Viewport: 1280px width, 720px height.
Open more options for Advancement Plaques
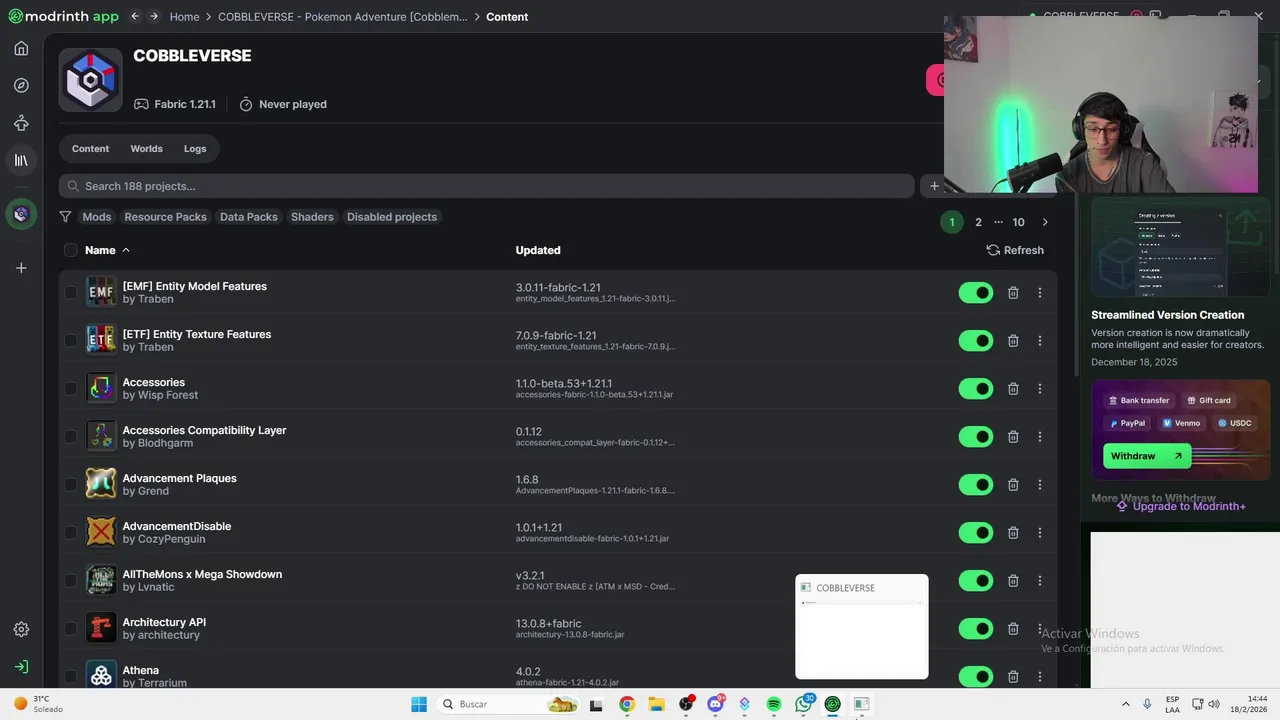tap(1040, 484)
